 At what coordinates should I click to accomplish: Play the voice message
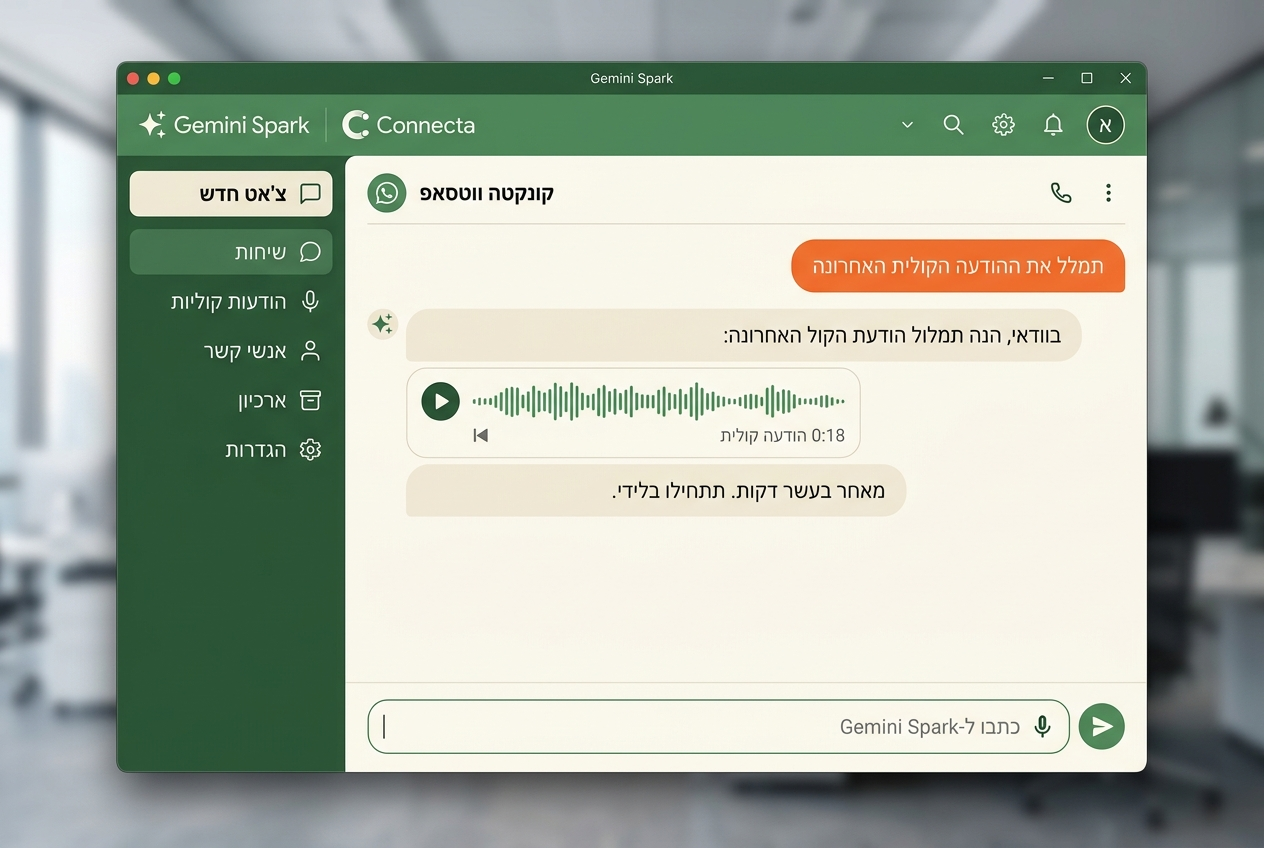pos(440,402)
